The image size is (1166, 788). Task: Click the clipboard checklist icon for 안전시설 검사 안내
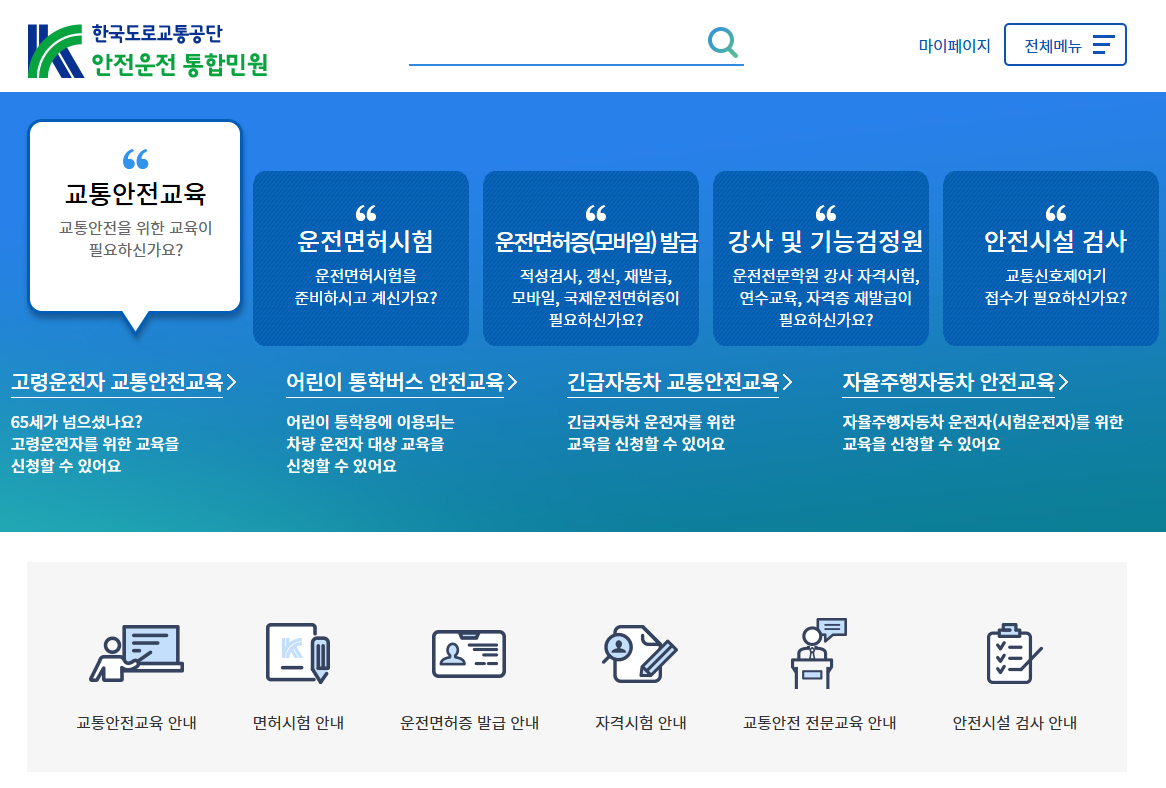click(1014, 653)
